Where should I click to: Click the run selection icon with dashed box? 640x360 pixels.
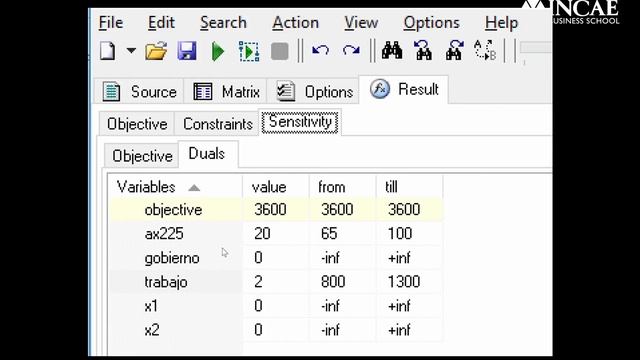(x=249, y=52)
